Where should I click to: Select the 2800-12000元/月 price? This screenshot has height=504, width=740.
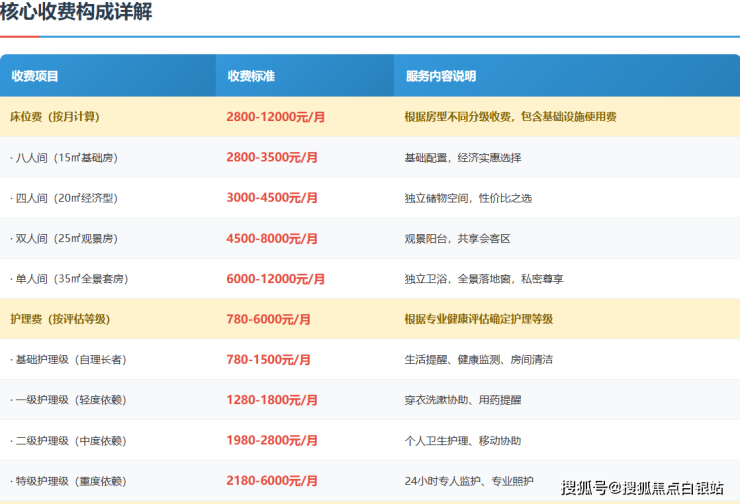point(275,117)
